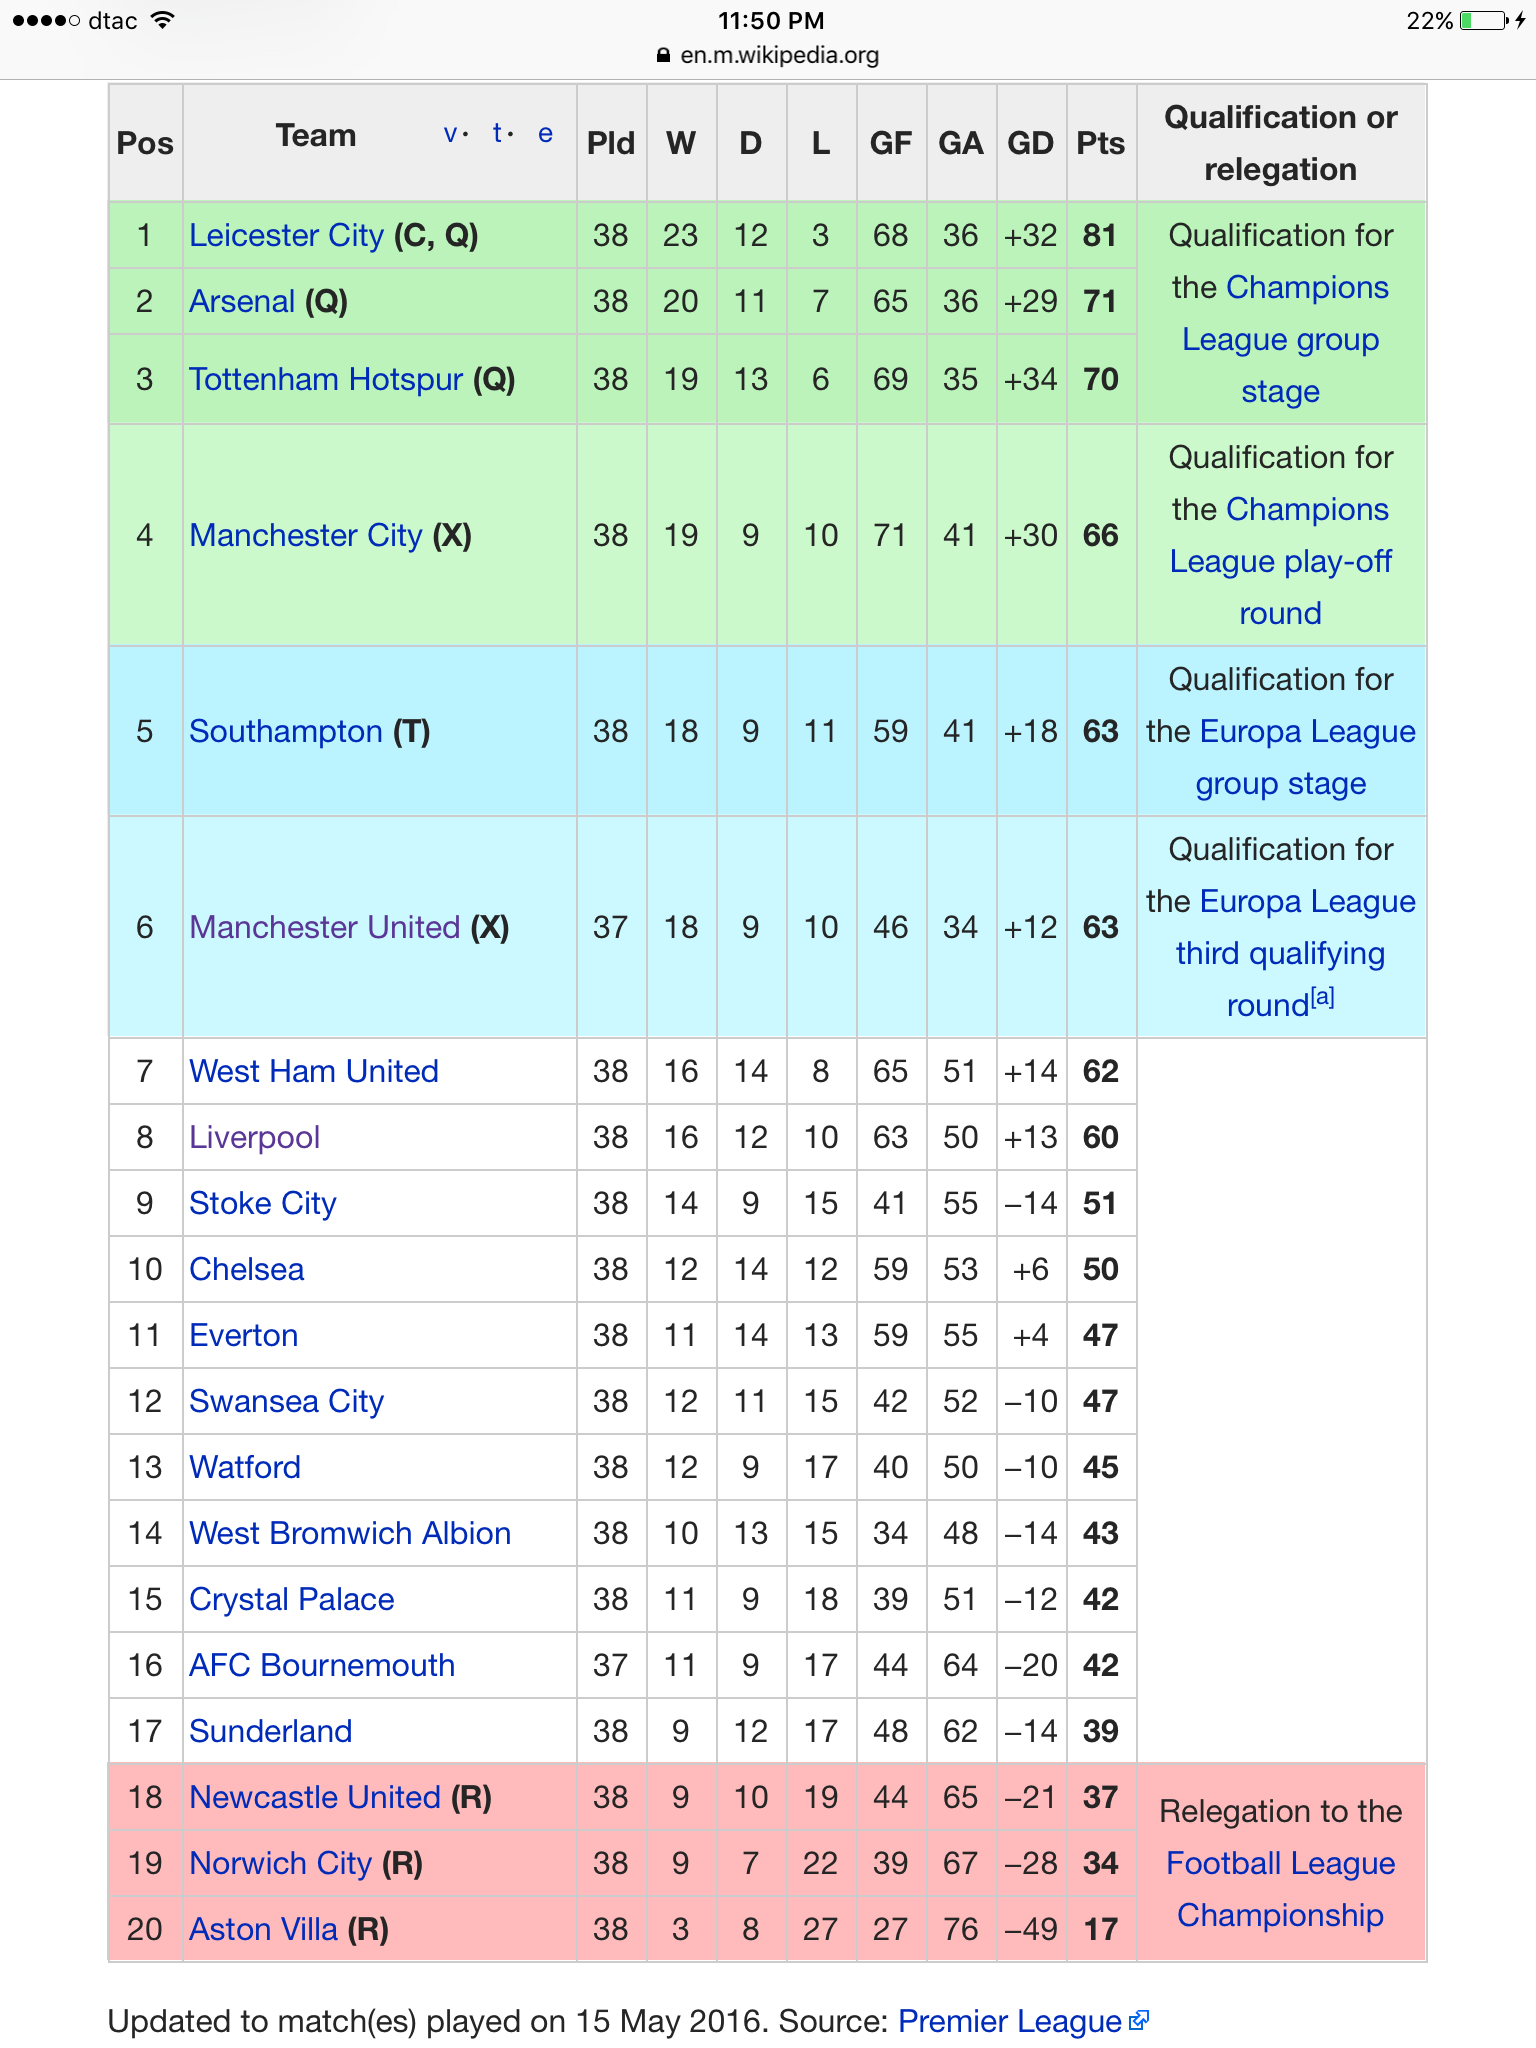Tap the Wi-Fi signal icon

point(163,20)
